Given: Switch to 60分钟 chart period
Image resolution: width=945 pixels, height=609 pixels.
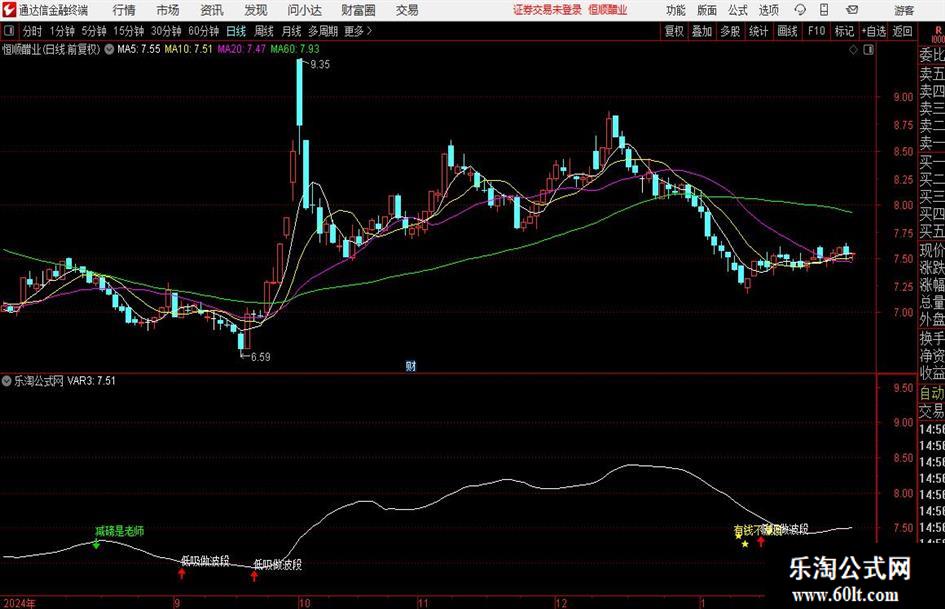Looking at the screenshot, I should [x=204, y=31].
